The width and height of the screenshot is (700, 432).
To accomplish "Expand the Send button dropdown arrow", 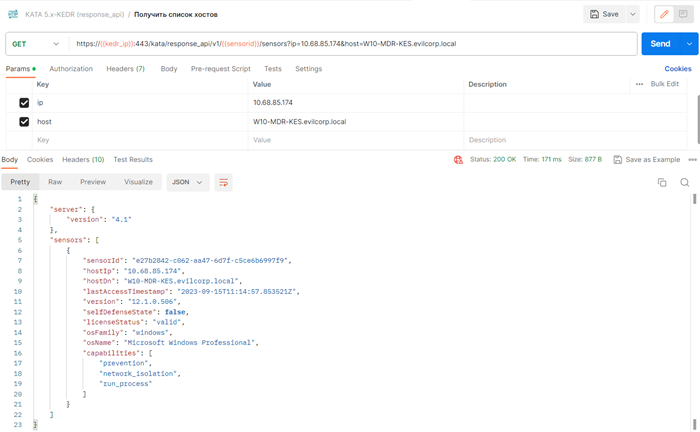I will [689, 44].
